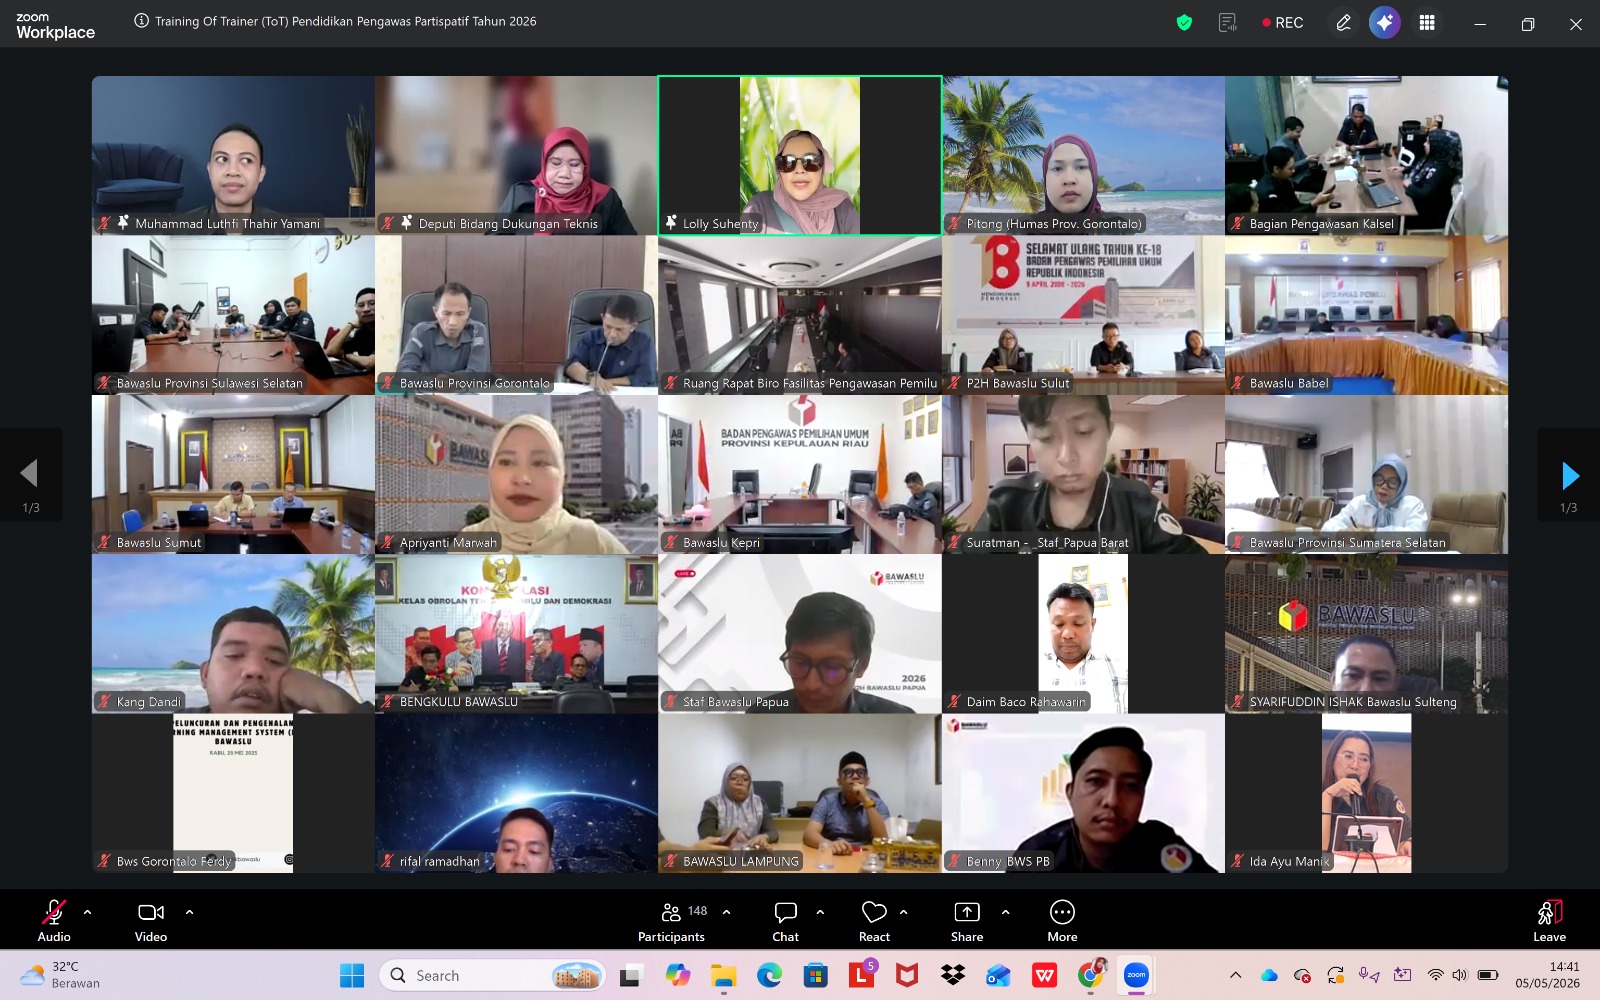Open the Windows Start menu
Image resolution: width=1600 pixels, height=1000 pixels.
click(352, 975)
